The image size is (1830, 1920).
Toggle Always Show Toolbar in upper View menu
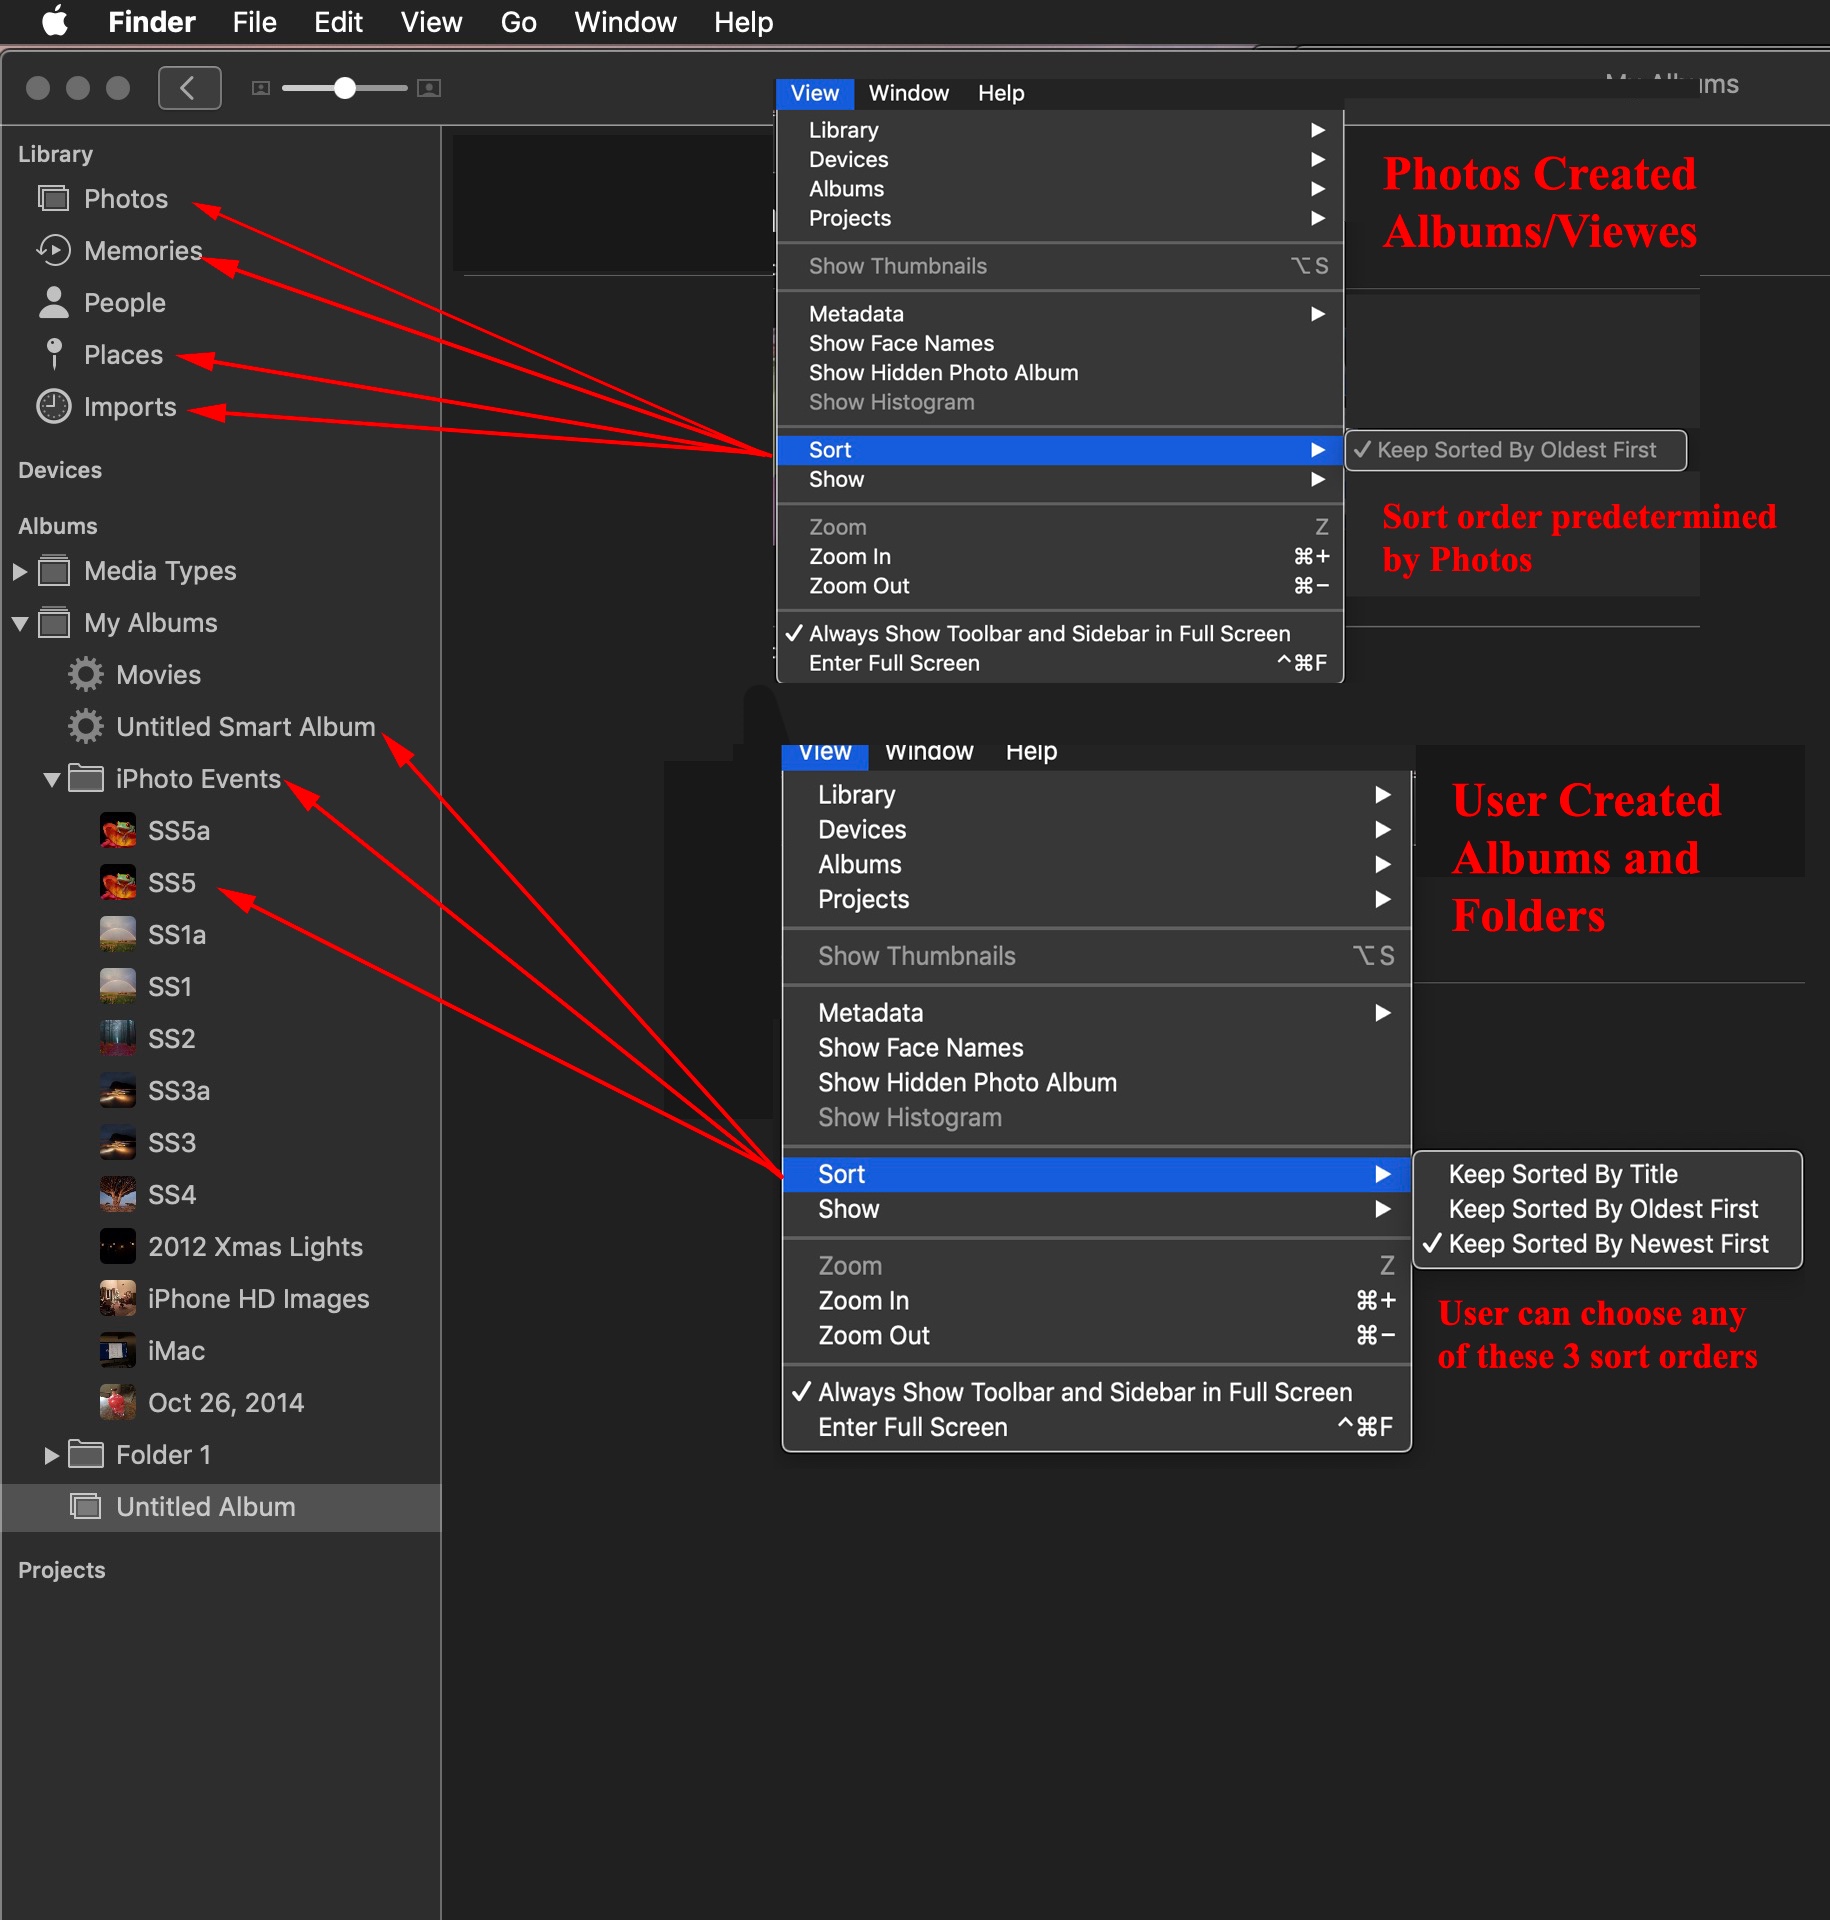tap(1060, 634)
